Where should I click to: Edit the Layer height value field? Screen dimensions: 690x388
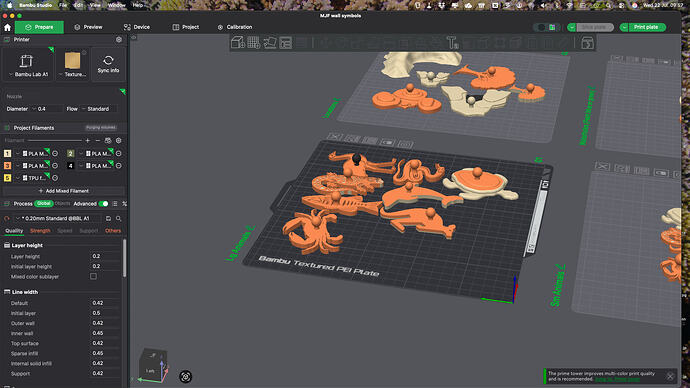105,256
